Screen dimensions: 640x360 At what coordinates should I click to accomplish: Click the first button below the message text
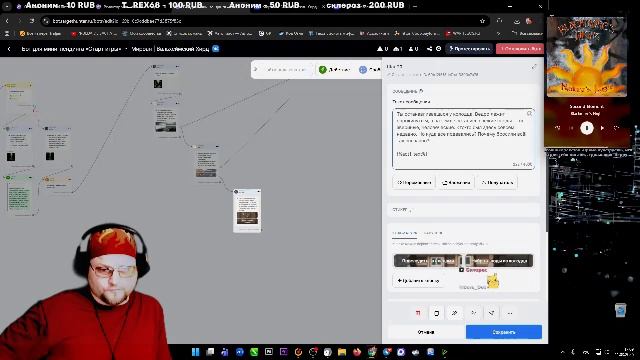tap(414, 182)
